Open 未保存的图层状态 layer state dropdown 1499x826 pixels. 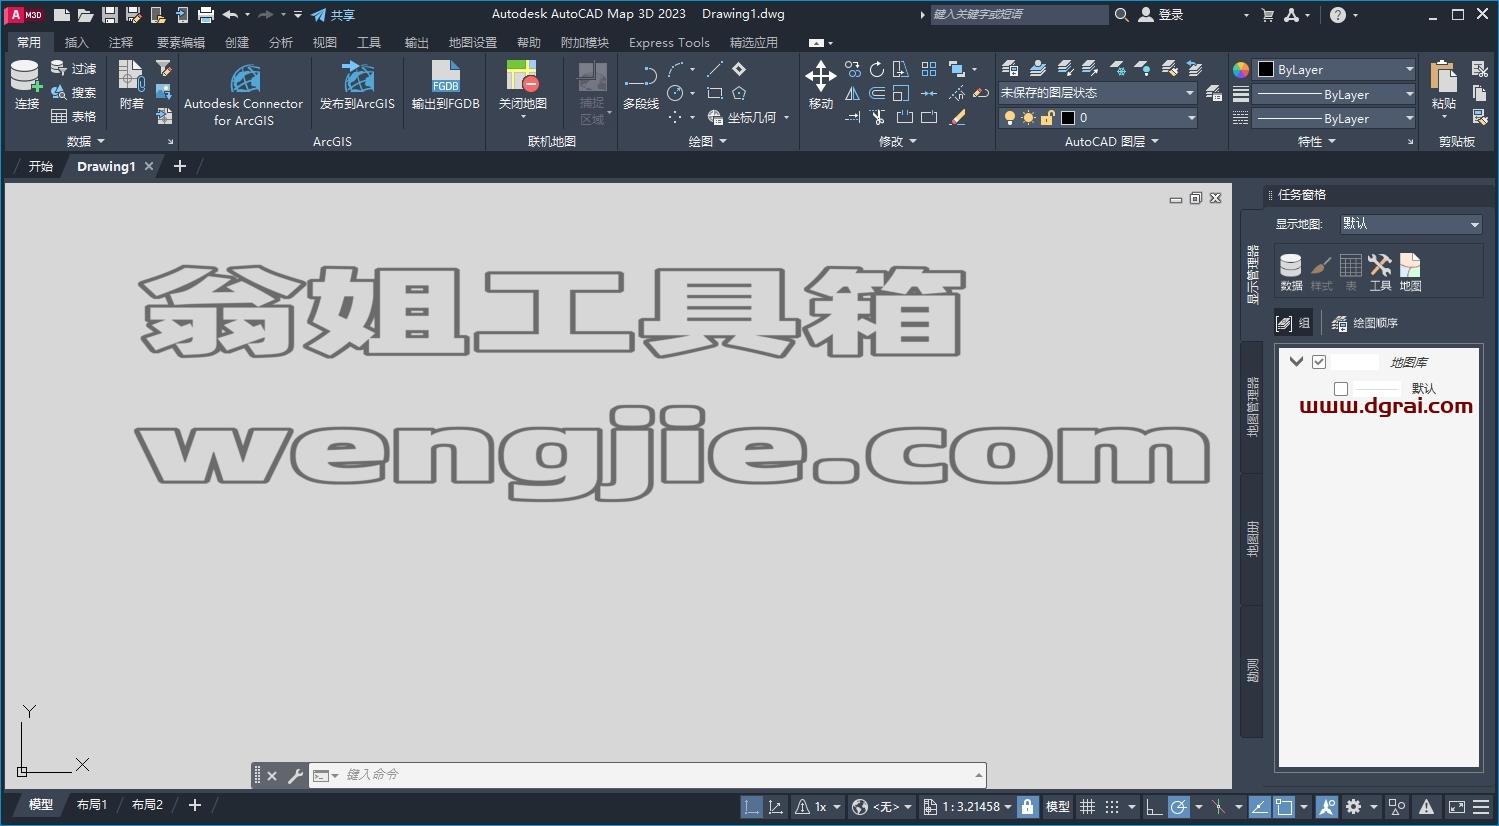coord(1097,93)
